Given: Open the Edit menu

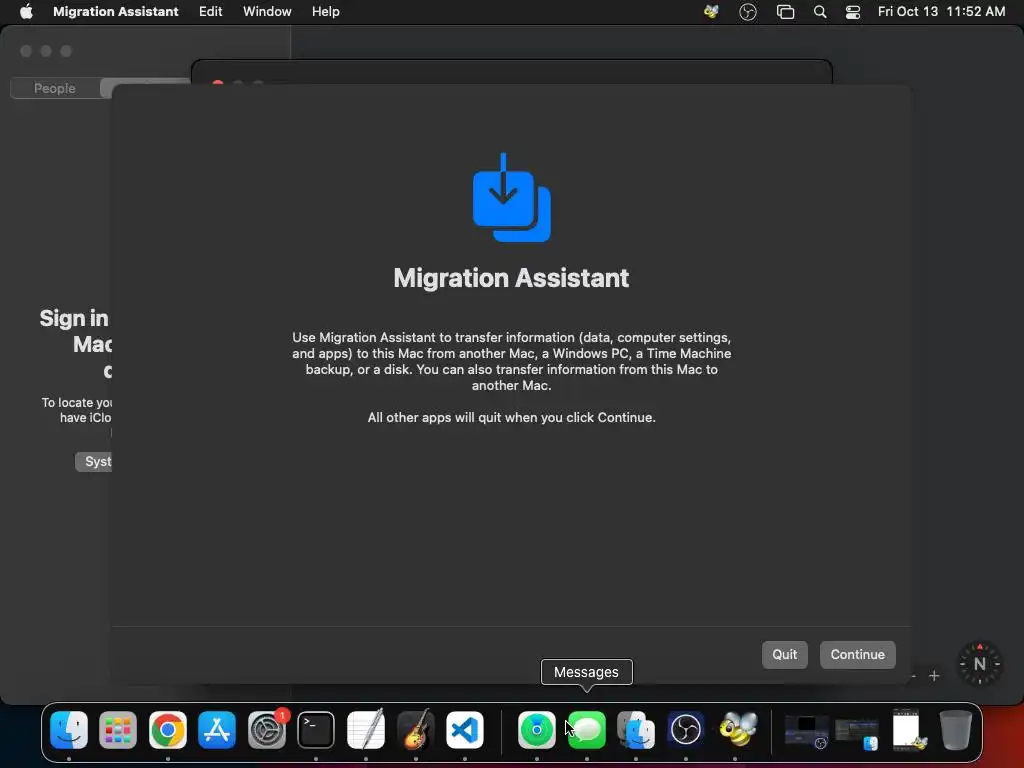Looking at the screenshot, I should click(210, 11).
